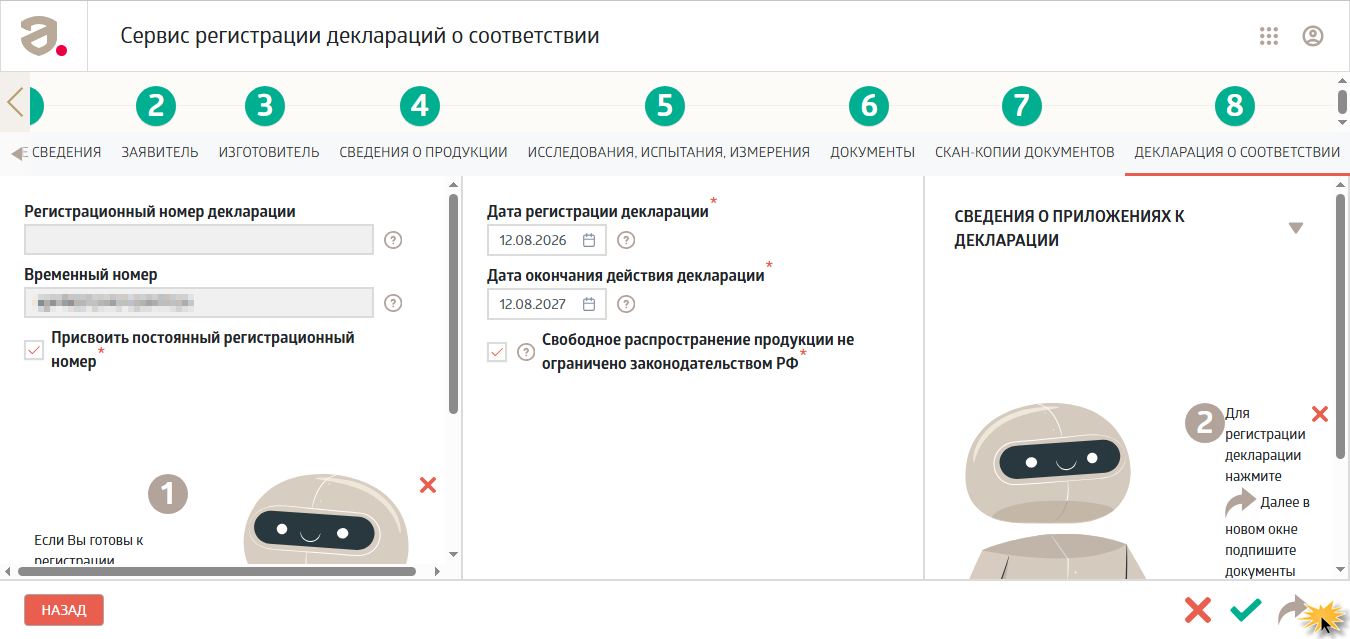Viewport: 1350px width, 639px height.
Task: Click the red cancel cross in footer
Action: pyautogui.click(x=1197, y=610)
